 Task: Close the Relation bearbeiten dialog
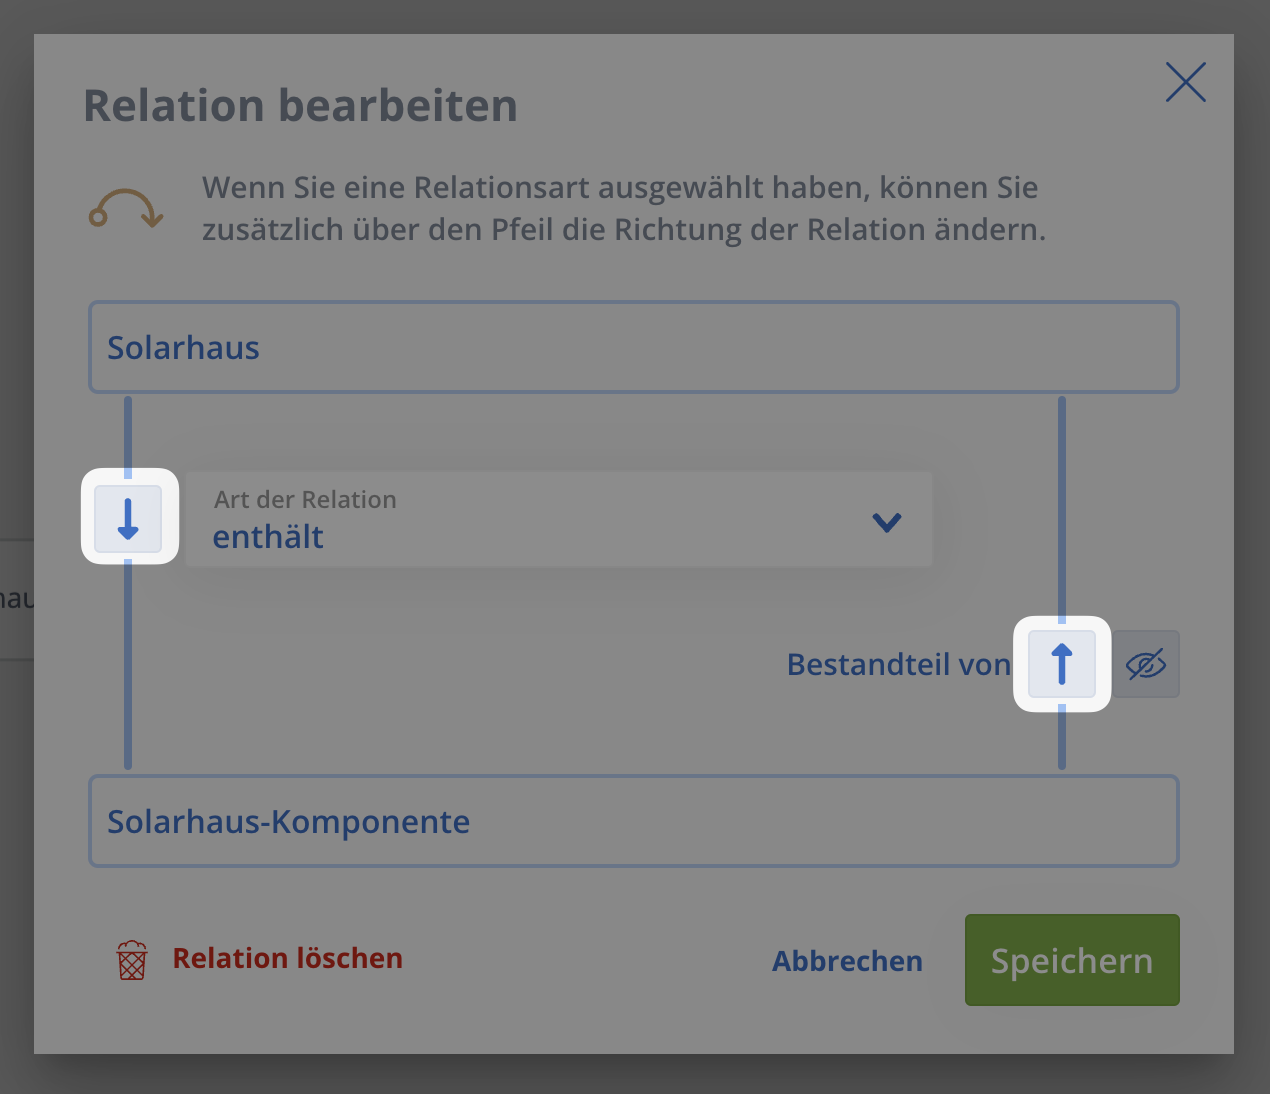(x=1185, y=82)
